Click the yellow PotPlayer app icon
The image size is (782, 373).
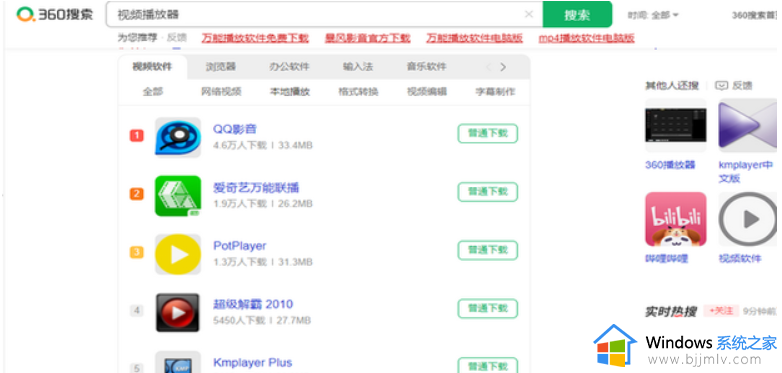coord(178,254)
